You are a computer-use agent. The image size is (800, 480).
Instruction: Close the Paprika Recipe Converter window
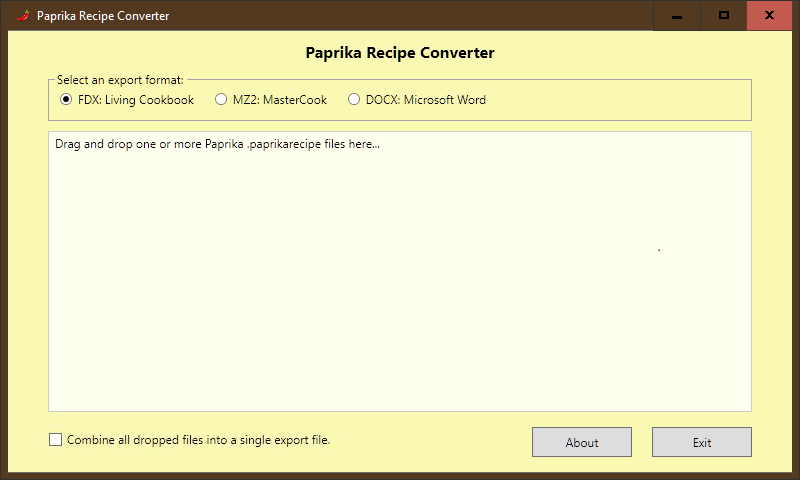tap(769, 15)
